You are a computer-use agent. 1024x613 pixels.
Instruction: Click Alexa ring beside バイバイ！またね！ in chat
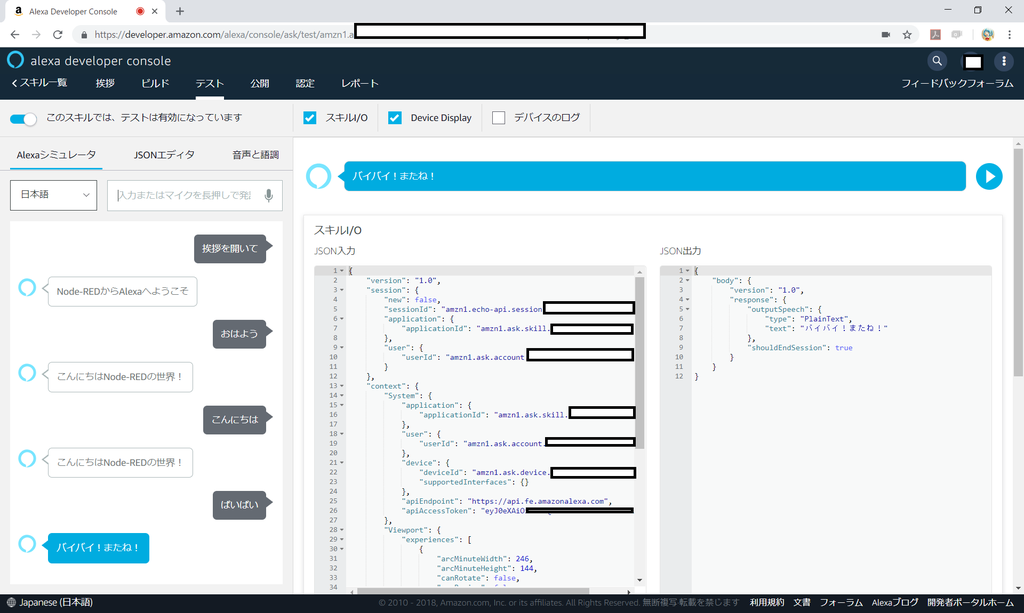[x=27, y=543]
